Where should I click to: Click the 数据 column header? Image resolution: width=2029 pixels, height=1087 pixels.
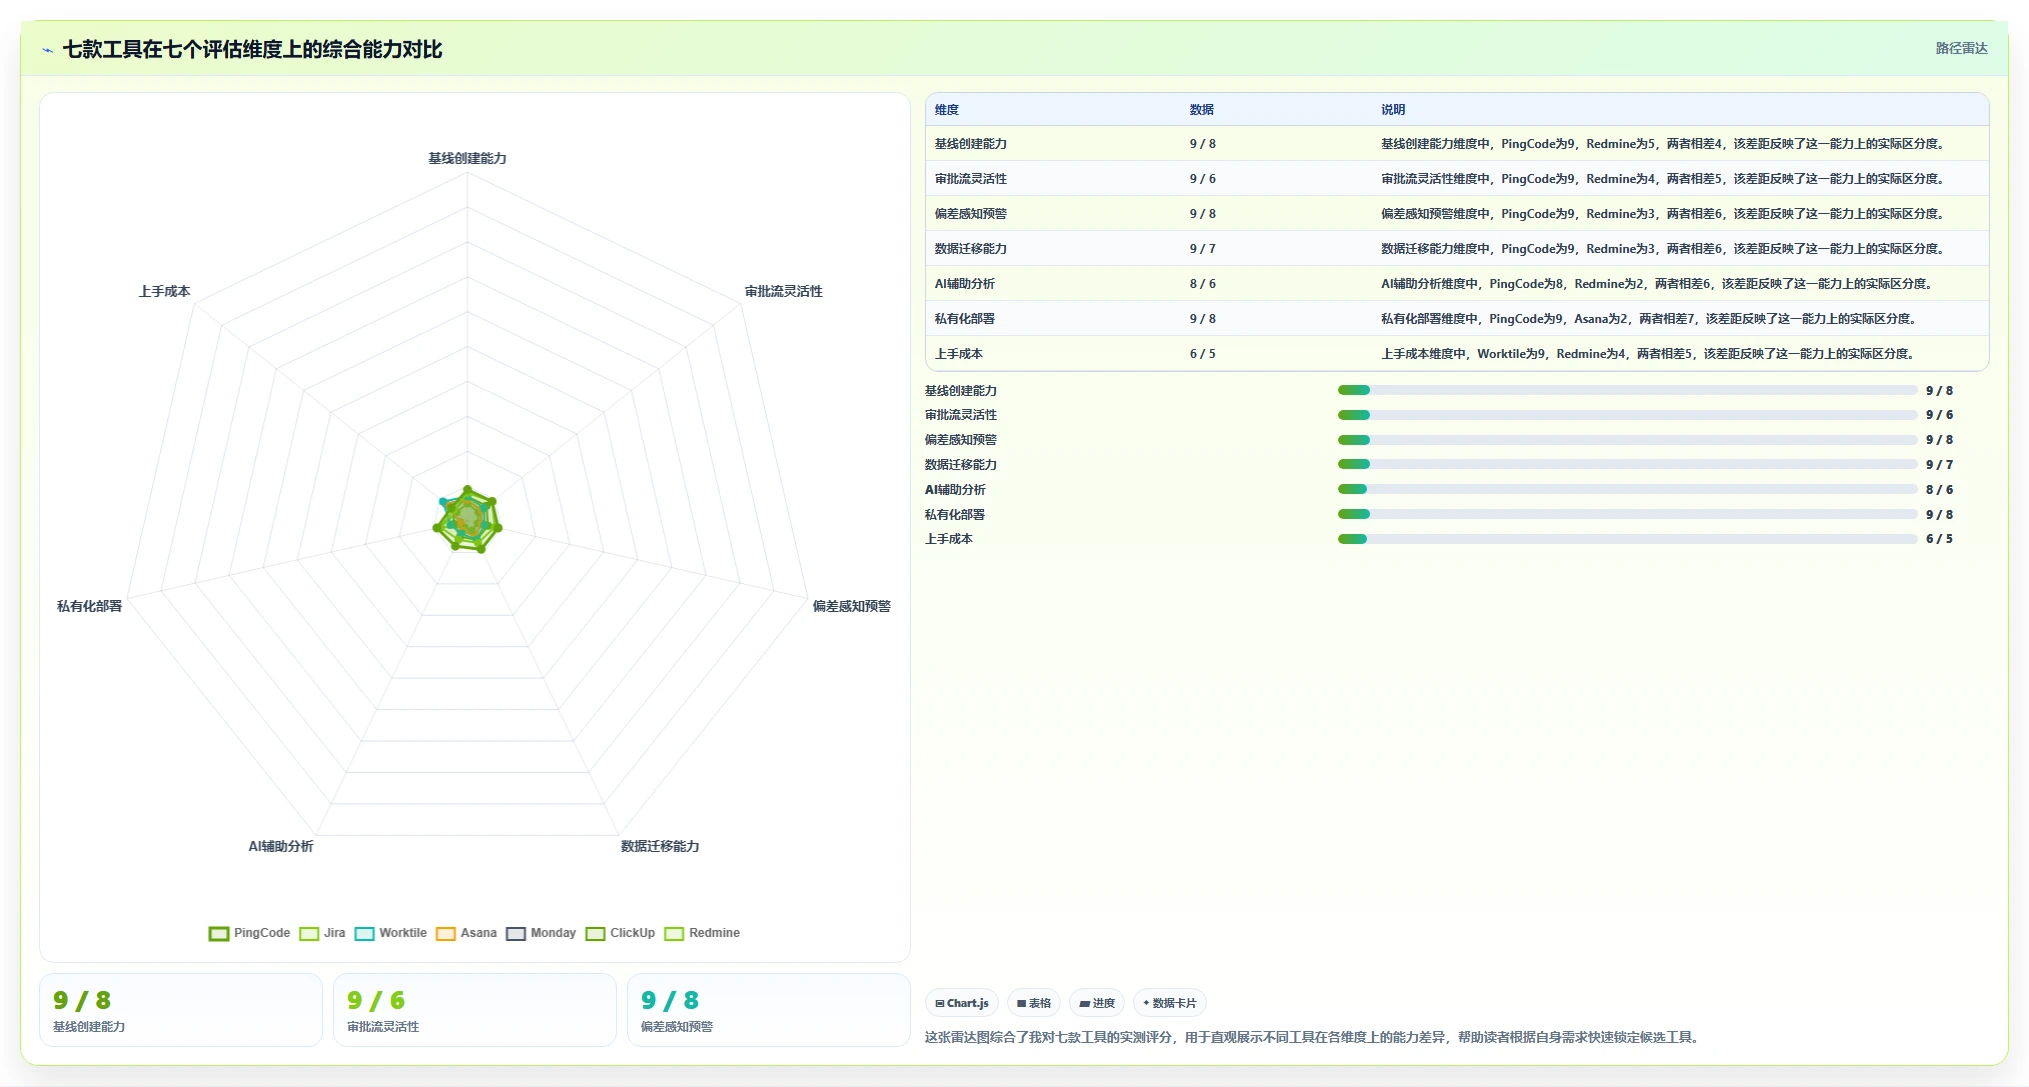1201,110
